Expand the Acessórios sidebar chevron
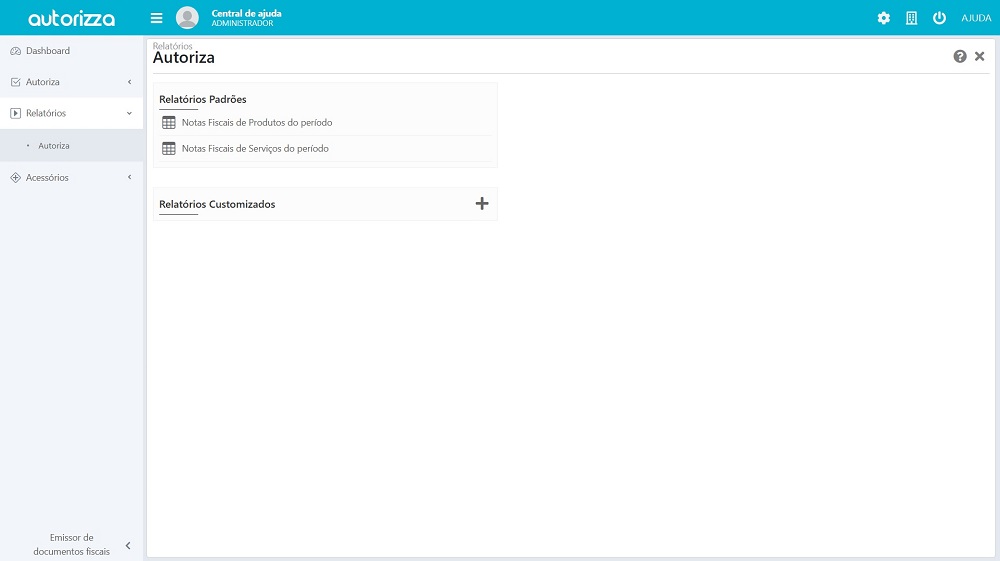The width and height of the screenshot is (1000, 561). click(x=129, y=178)
